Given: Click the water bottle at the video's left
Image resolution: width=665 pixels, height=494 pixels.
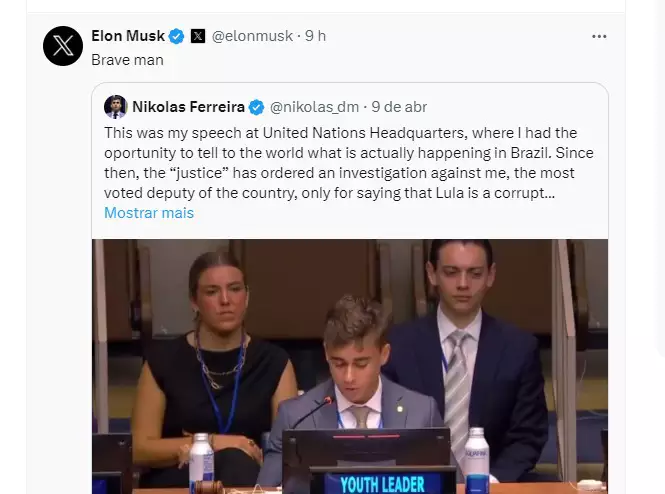Looking at the screenshot, I should [x=201, y=461].
